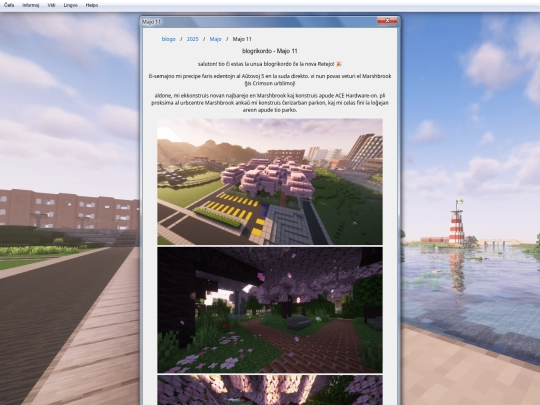Go to the 2025 breadcrumb link

click(x=193, y=39)
